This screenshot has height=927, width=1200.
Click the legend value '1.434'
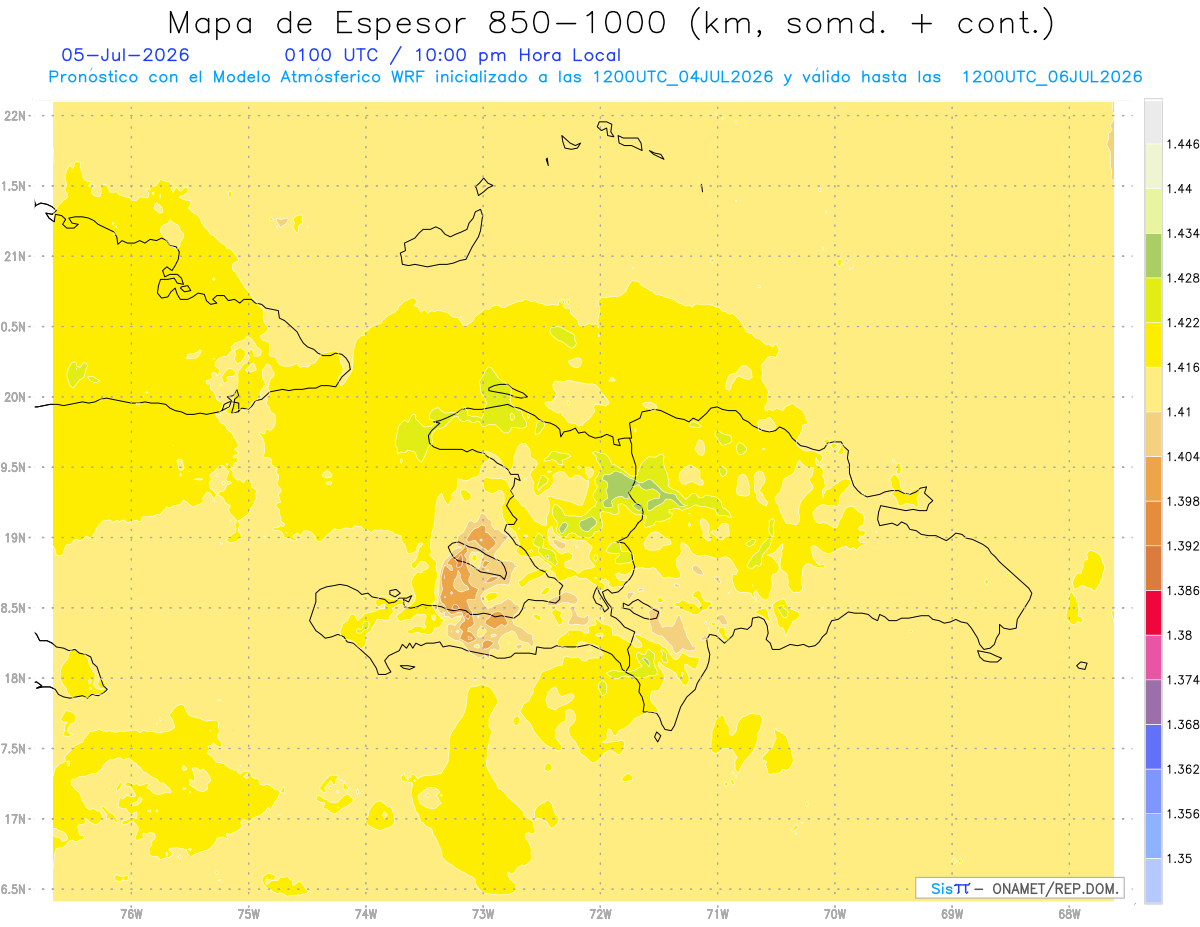coord(1183,233)
